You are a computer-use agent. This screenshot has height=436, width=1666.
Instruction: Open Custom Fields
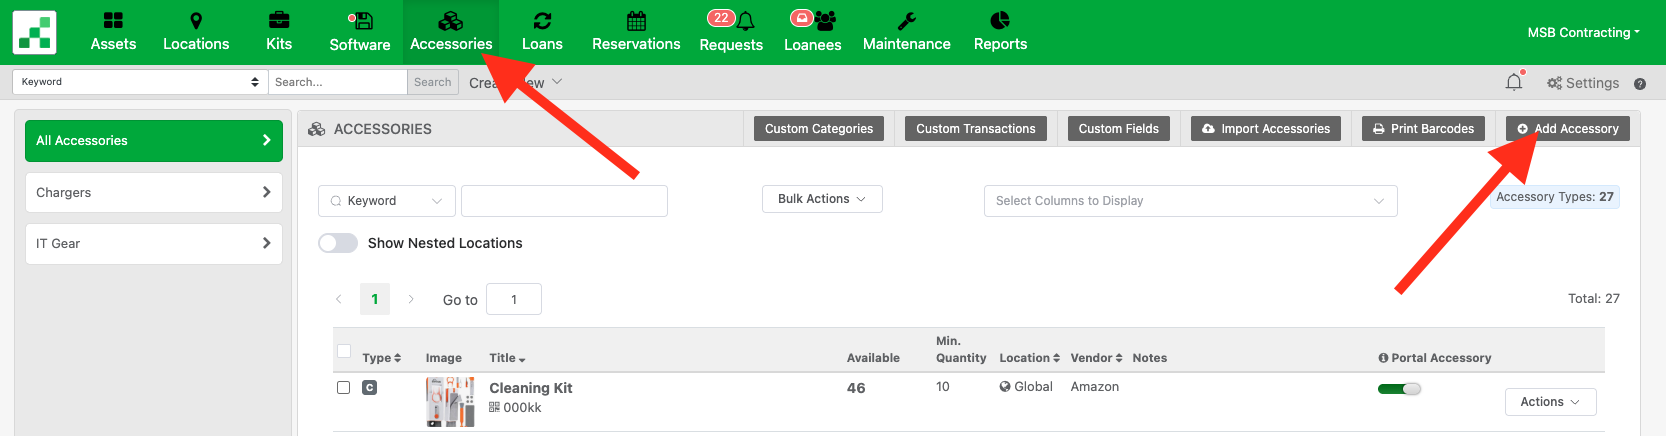(x=1119, y=128)
